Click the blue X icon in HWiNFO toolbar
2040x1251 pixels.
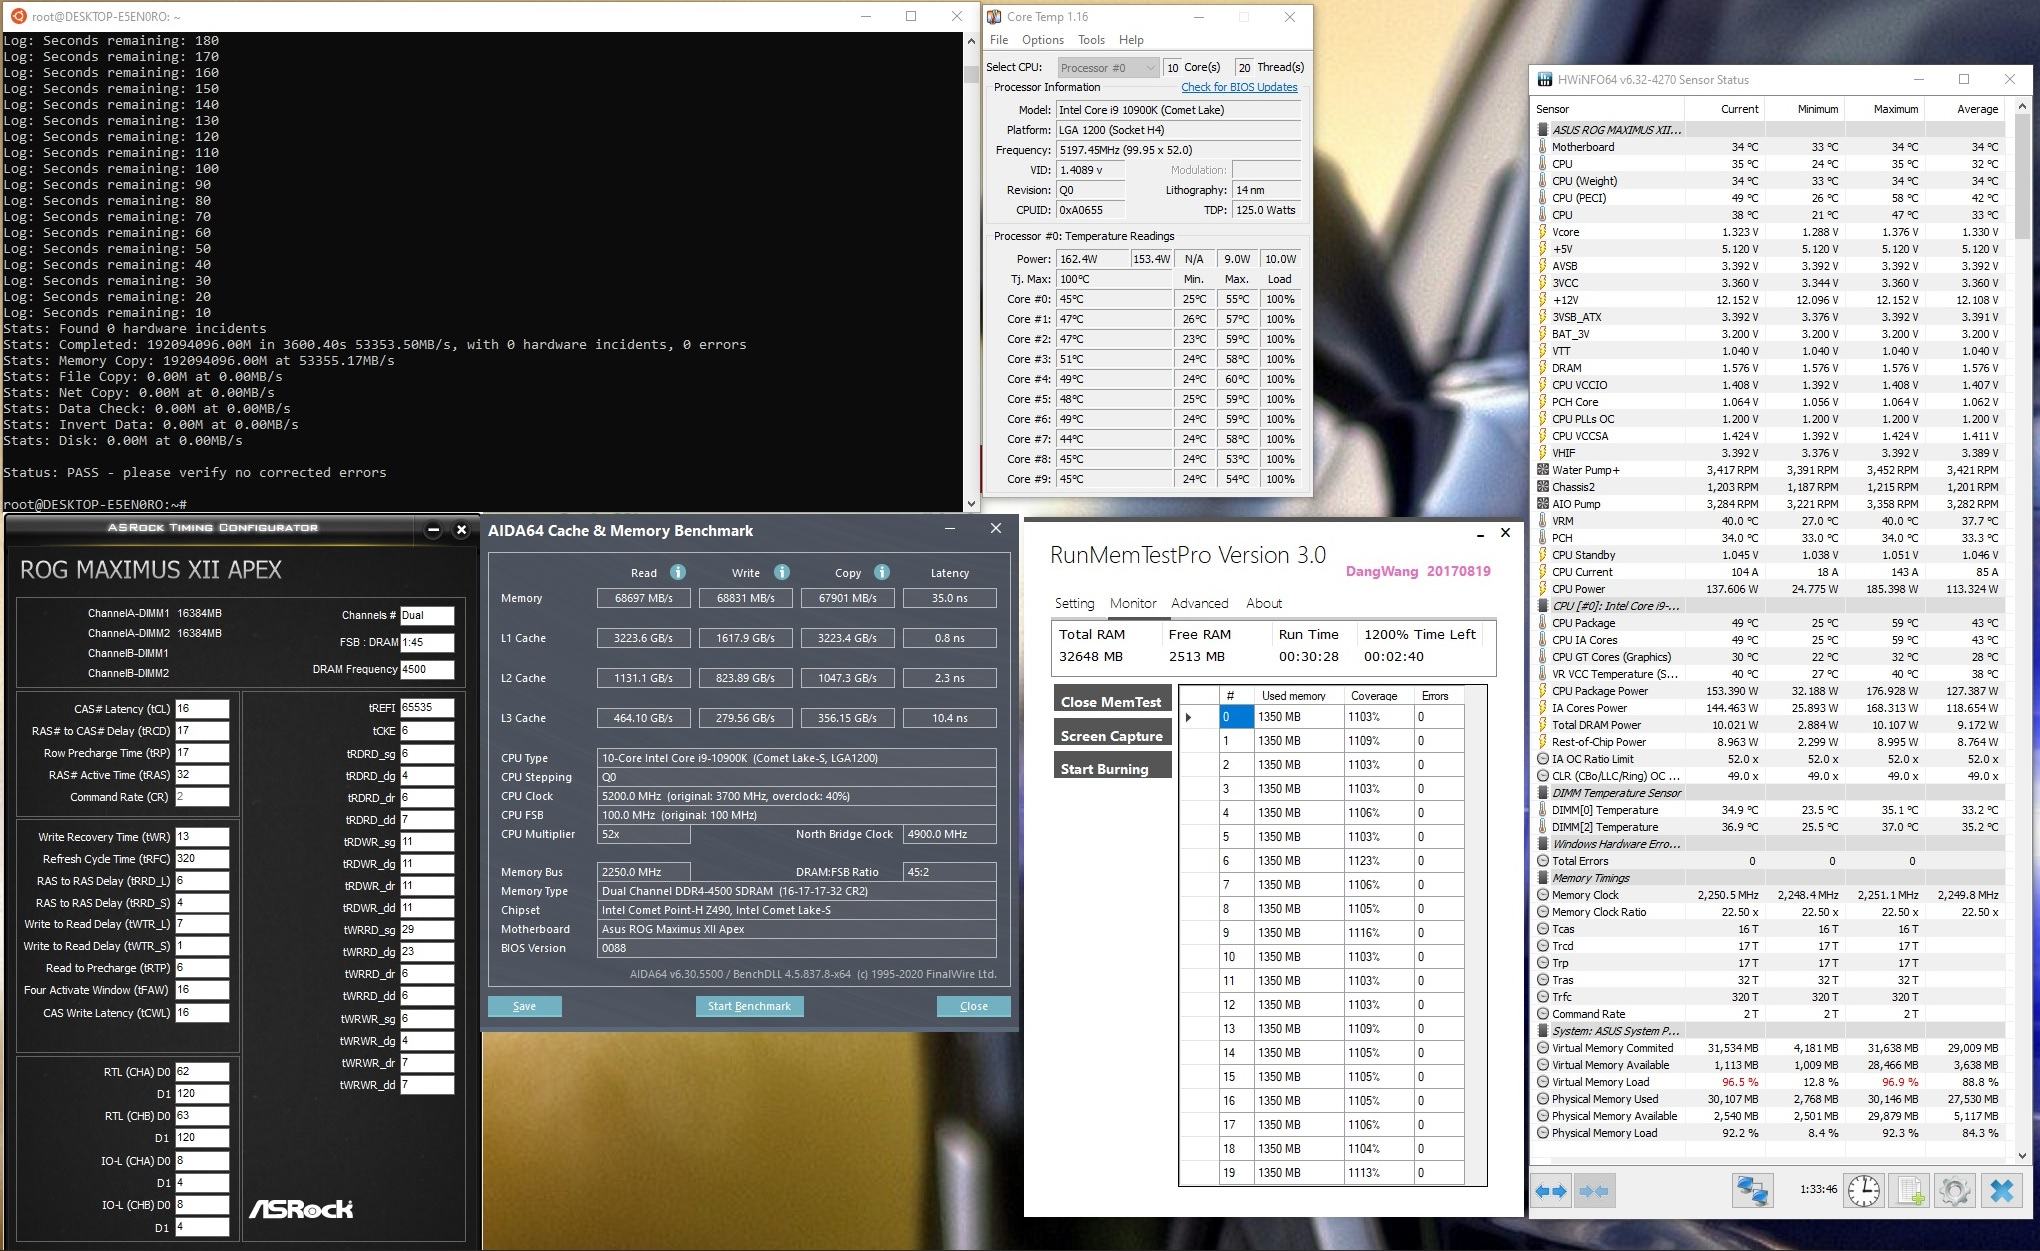click(2001, 1190)
